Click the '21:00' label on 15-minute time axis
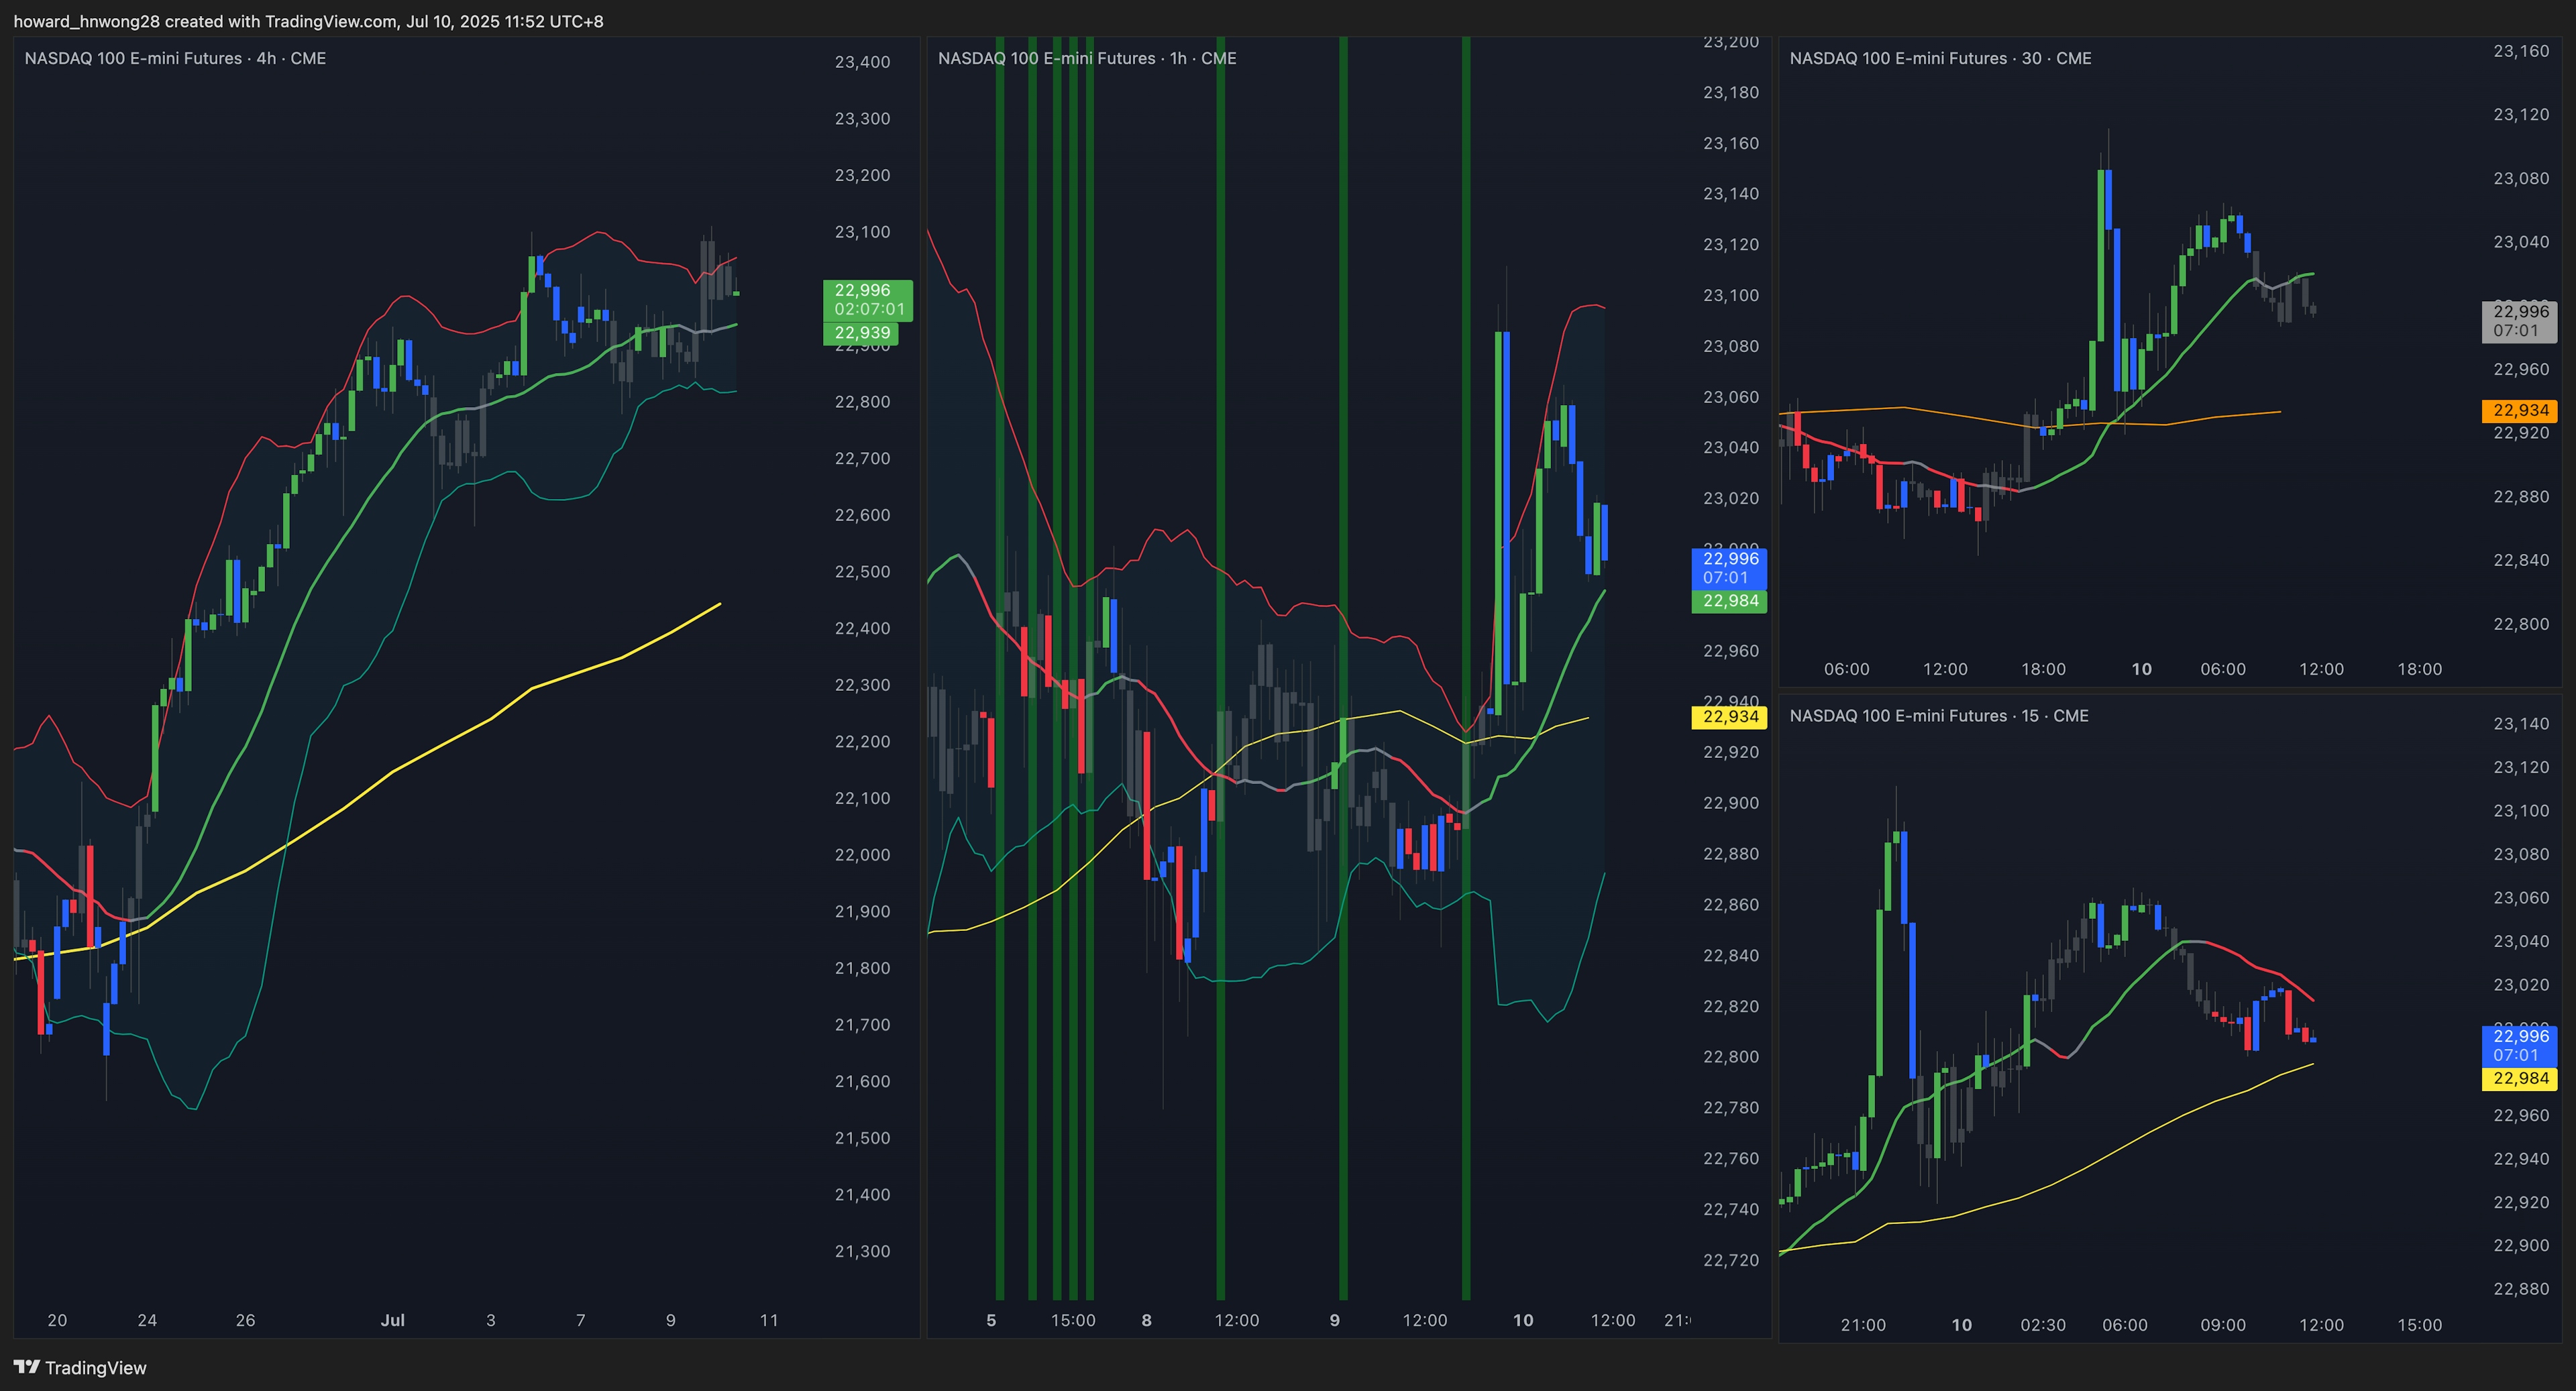Screen dimensions: 2576x1391 pos(1863,1325)
